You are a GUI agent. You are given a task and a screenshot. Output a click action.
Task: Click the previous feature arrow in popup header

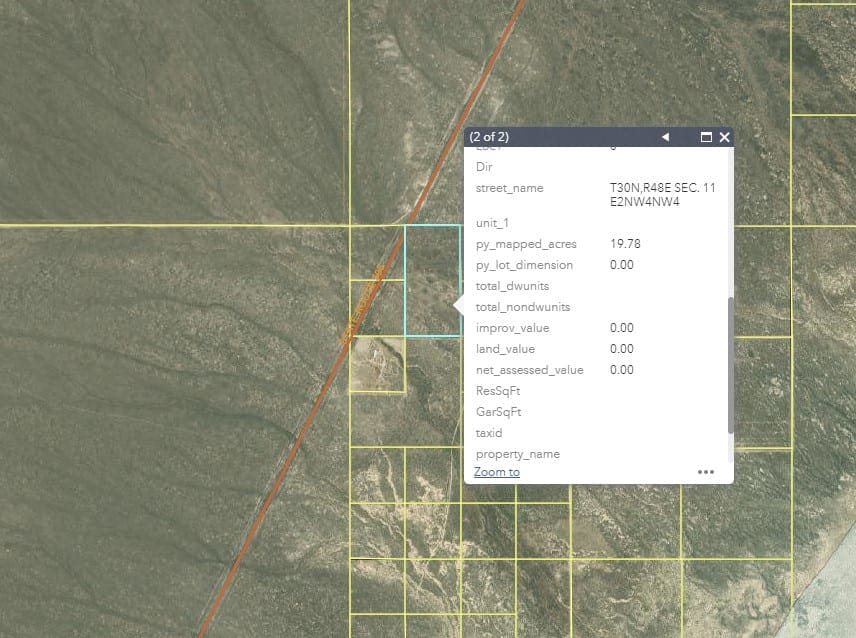pyautogui.click(x=666, y=136)
